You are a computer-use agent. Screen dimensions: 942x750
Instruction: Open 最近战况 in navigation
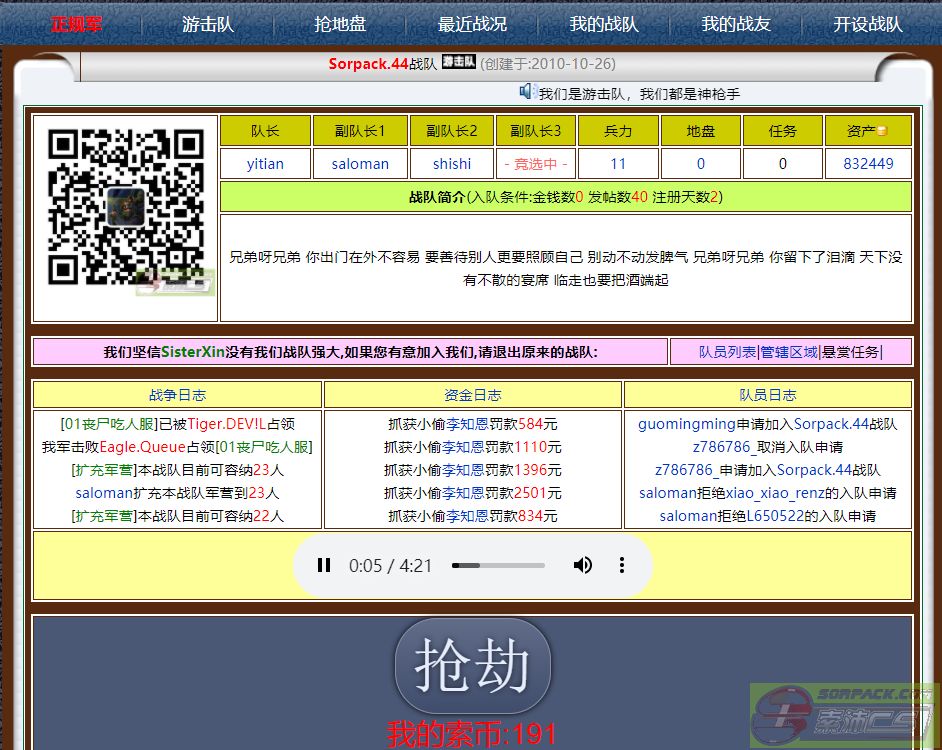click(472, 24)
